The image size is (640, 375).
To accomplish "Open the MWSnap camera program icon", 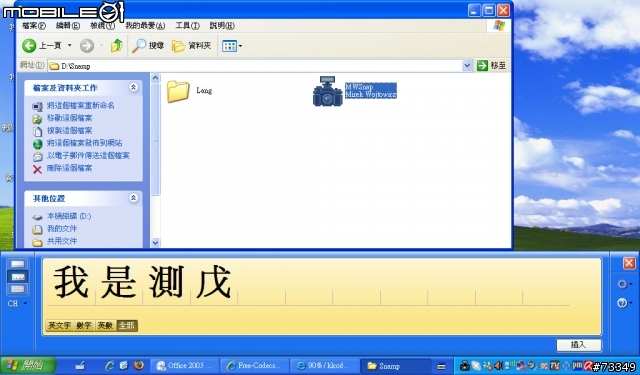I will point(327,91).
